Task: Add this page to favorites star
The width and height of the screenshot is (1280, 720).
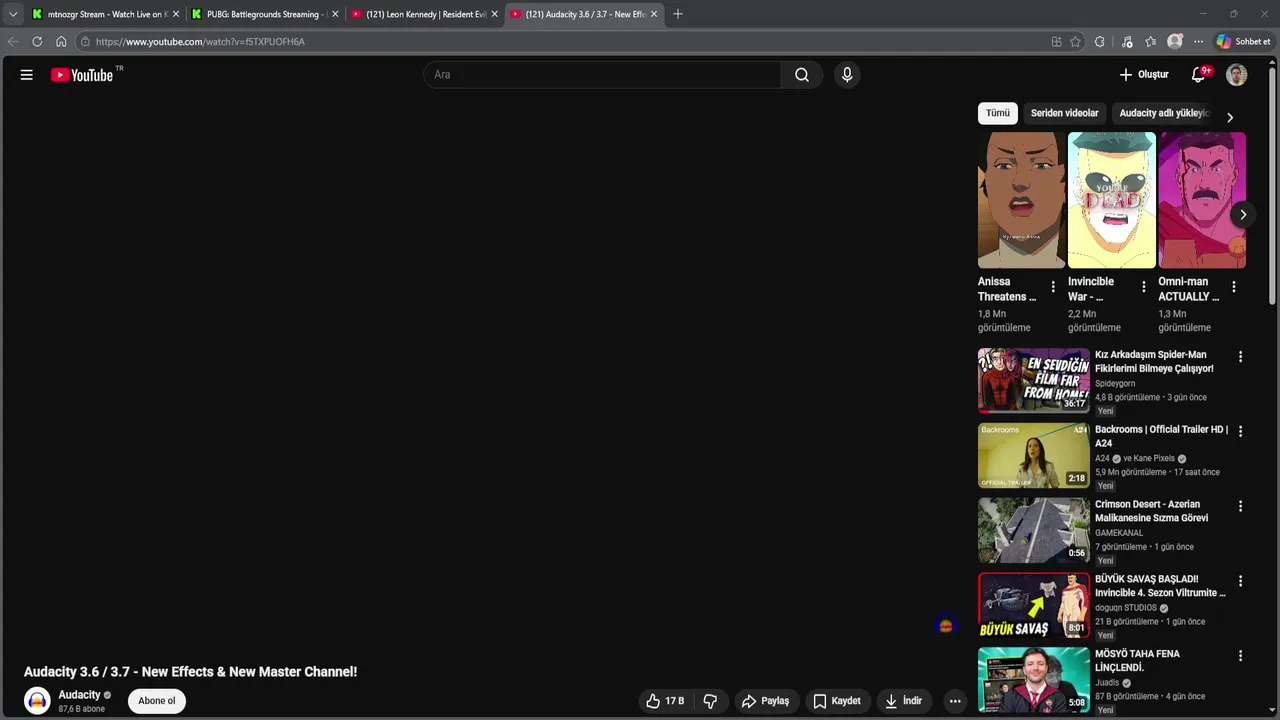Action: pos(1076,42)
